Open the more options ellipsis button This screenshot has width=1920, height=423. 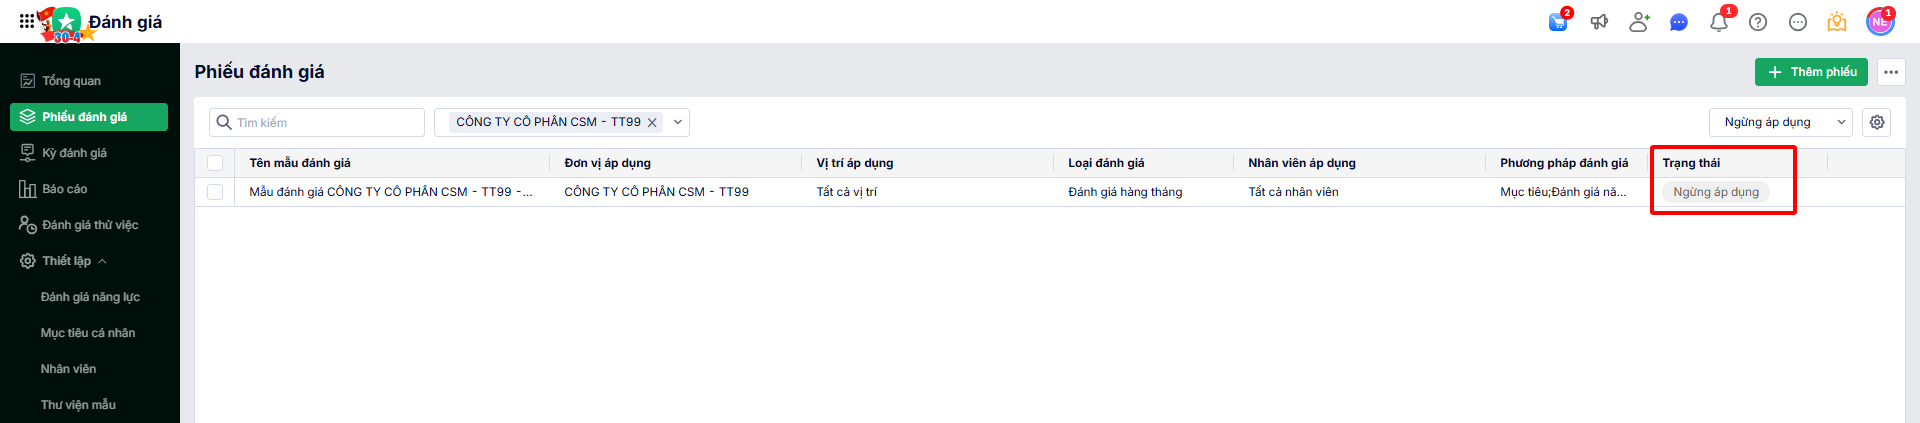point(1890,72)
